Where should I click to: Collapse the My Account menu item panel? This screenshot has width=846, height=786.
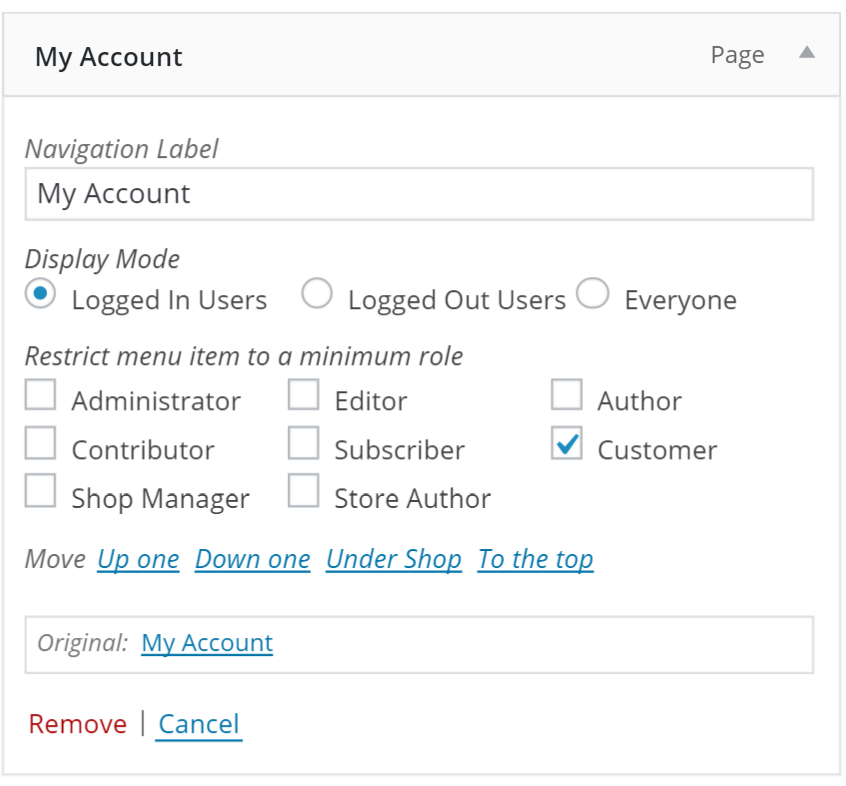[x=807, y=53]
